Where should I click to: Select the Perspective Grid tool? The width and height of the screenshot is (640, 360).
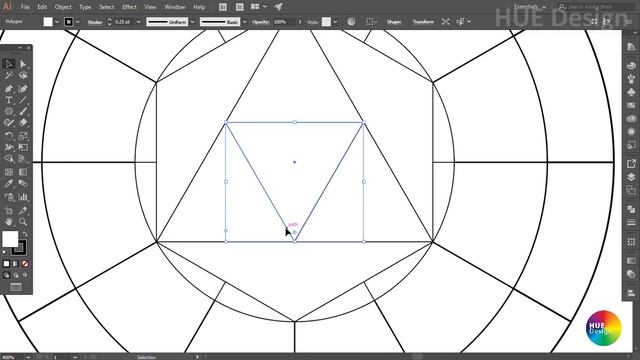(x=23, y=159)
